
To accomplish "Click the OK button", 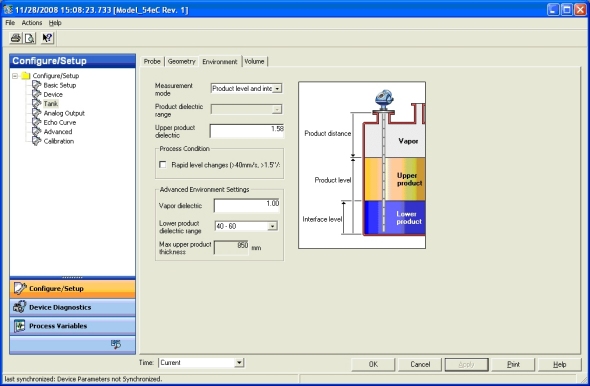I will [373, 364].
